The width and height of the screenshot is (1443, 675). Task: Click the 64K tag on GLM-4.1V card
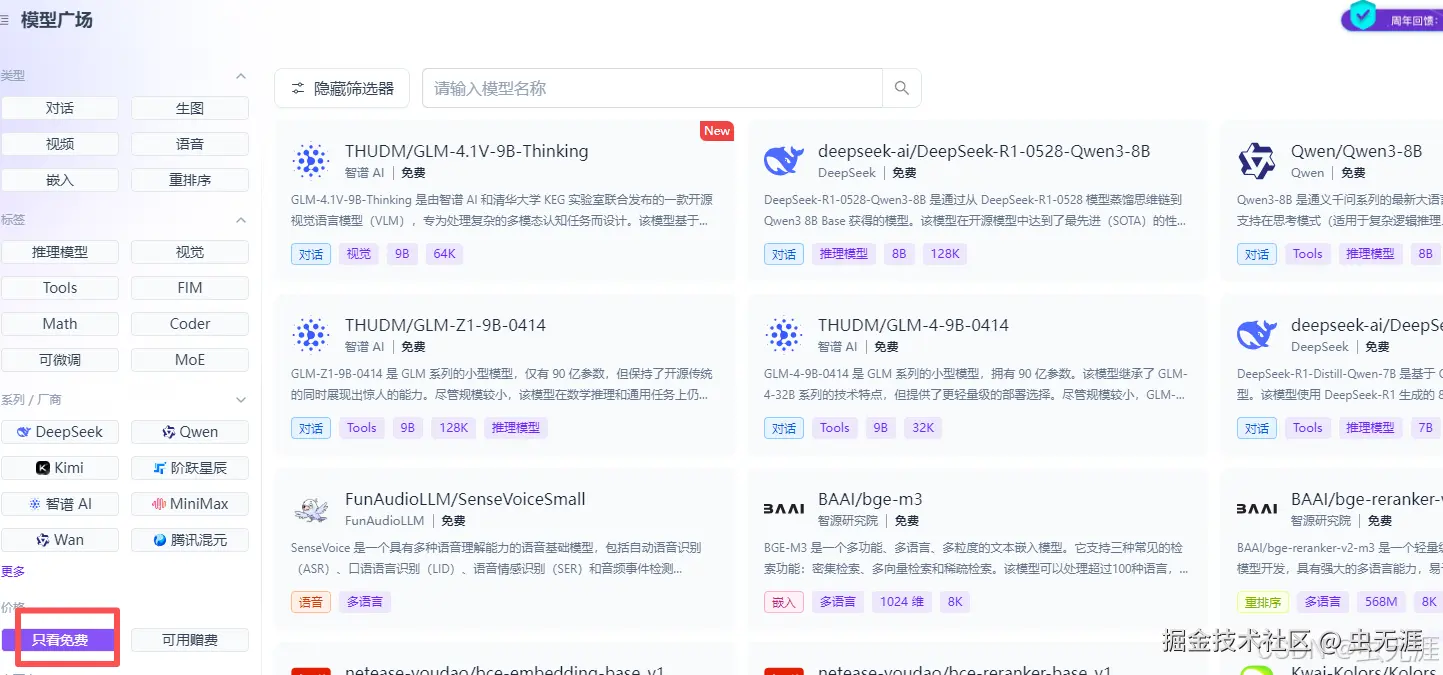(444, 254)
